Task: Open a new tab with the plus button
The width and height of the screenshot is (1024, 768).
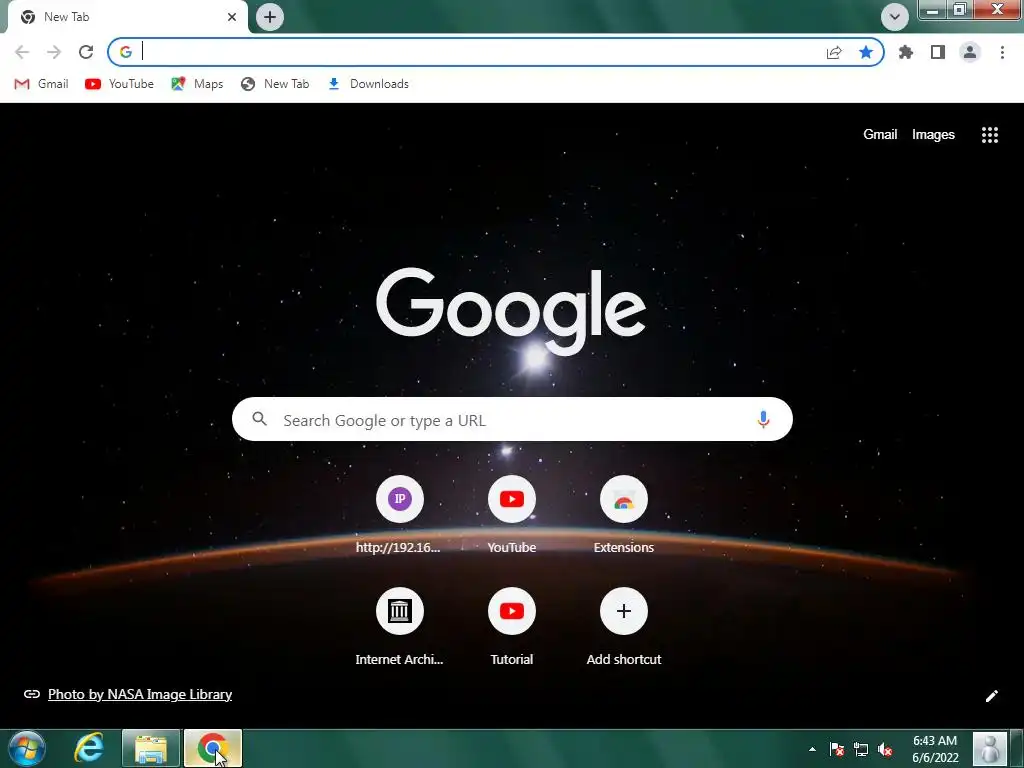Action: [x=270, y=17]
